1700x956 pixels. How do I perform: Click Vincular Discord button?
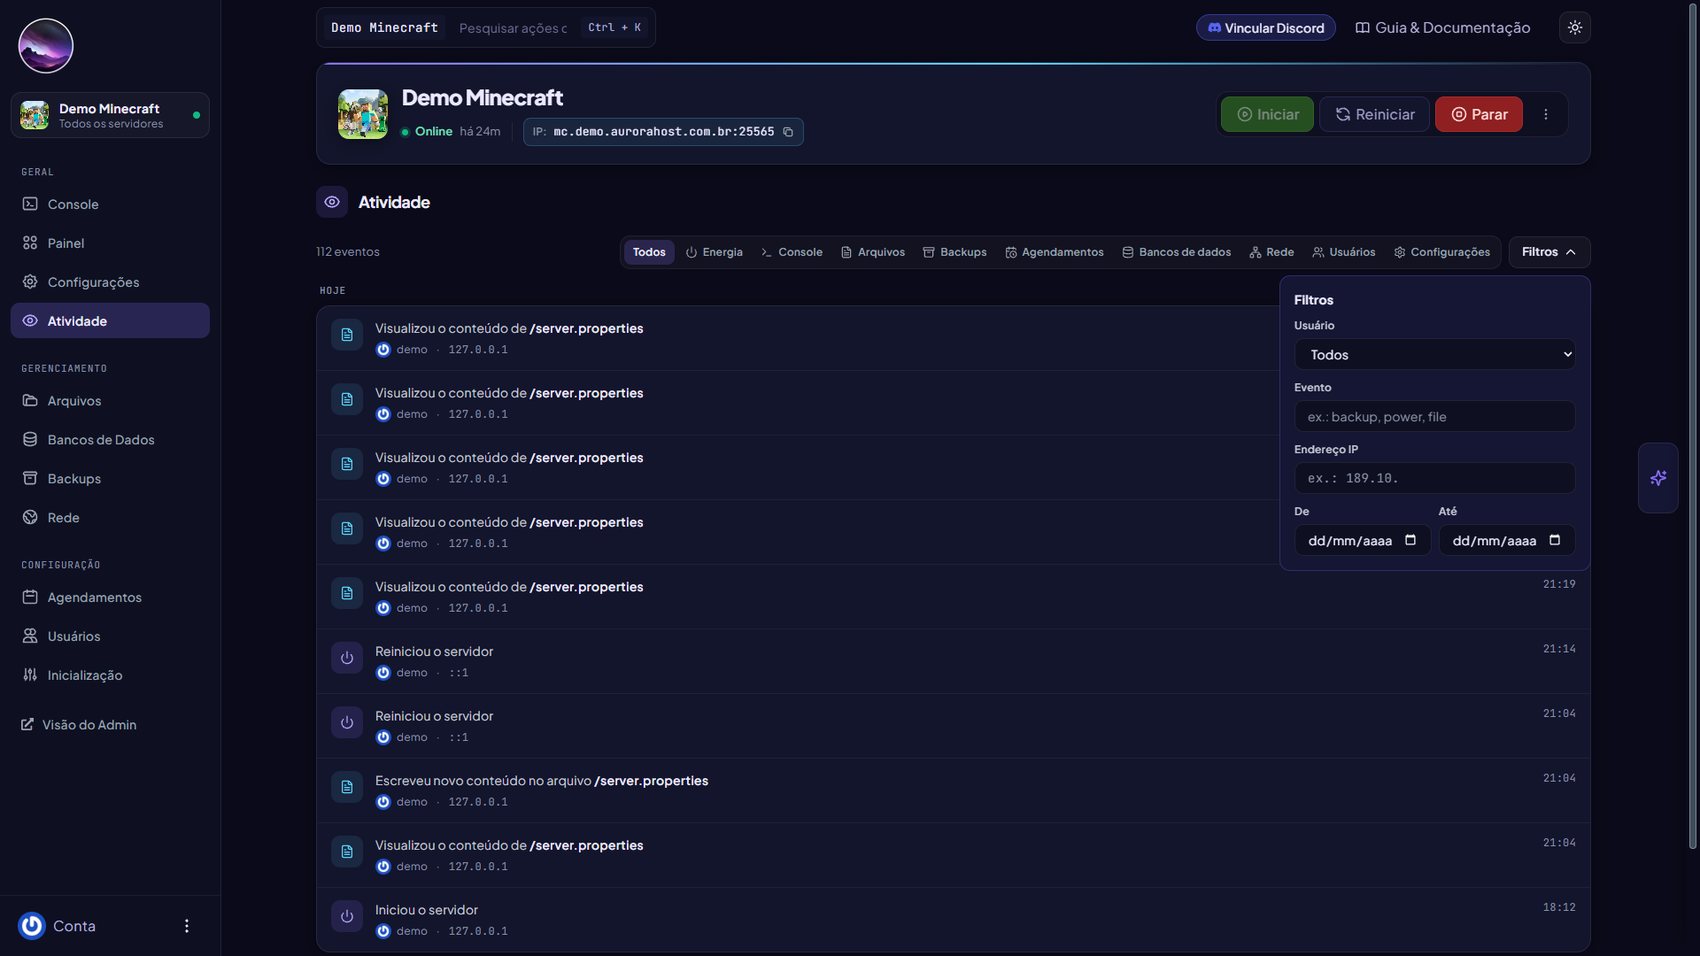click(x=1266, y=28)
